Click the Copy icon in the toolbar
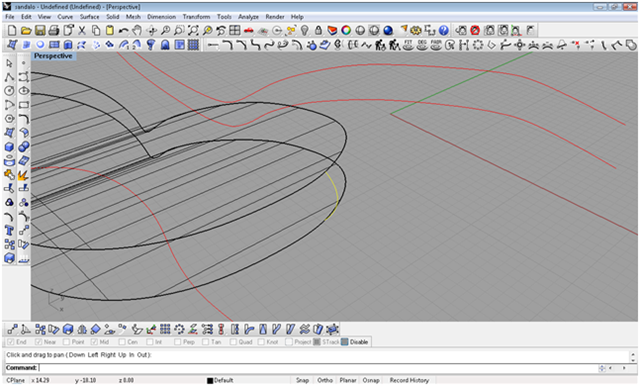Viewport: 640px width, 386px height. pos(96,30)
